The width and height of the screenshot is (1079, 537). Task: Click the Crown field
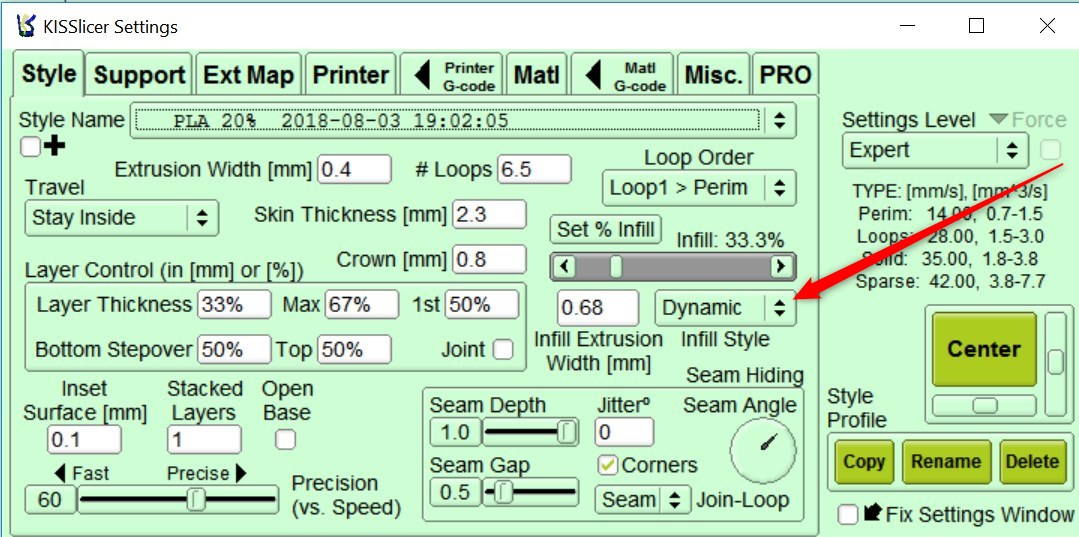point(489,260)
